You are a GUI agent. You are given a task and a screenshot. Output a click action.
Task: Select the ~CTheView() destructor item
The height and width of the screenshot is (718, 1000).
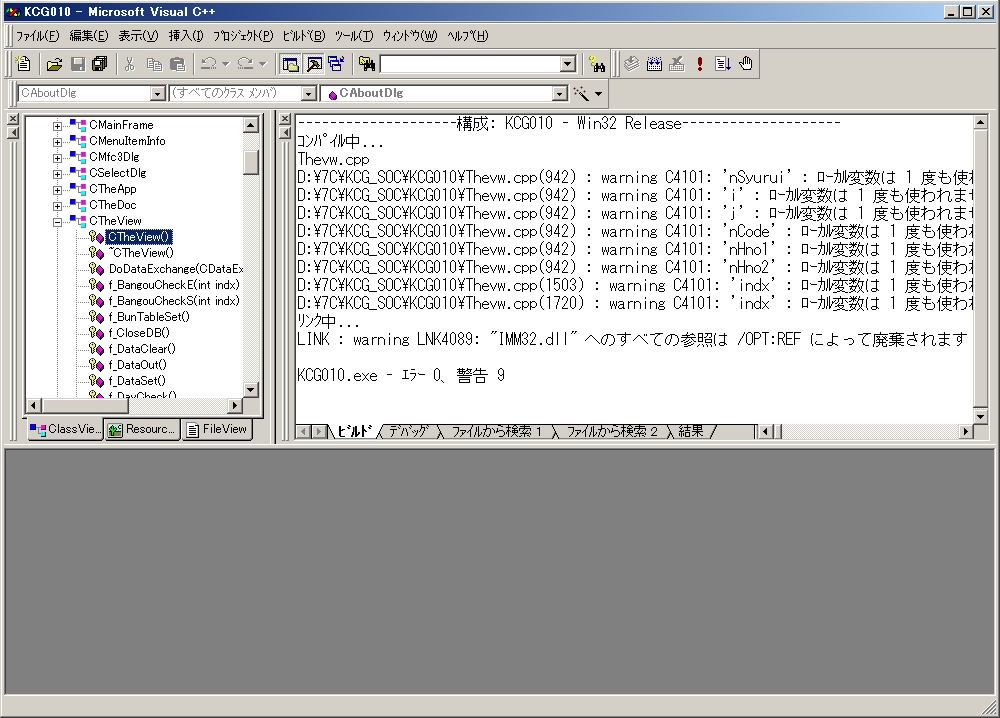click(x=141, y=253)
